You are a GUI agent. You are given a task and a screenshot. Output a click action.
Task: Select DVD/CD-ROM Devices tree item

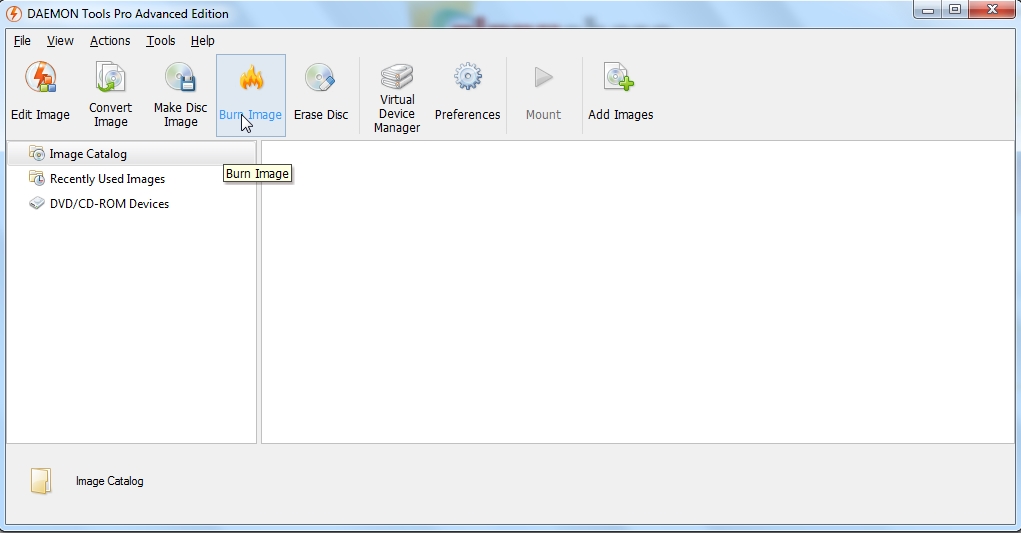pyautogui.click(x=132, y=203)
